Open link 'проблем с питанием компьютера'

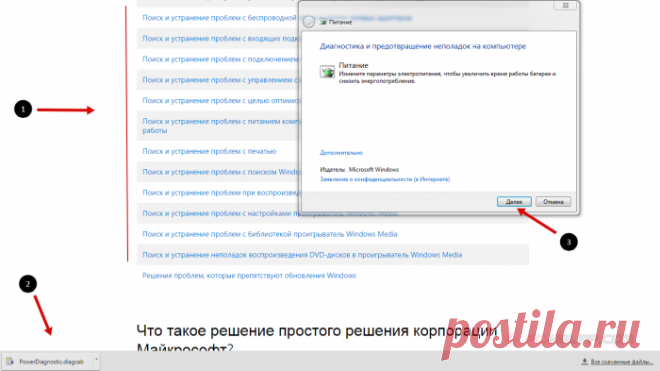tap(220, 125)
